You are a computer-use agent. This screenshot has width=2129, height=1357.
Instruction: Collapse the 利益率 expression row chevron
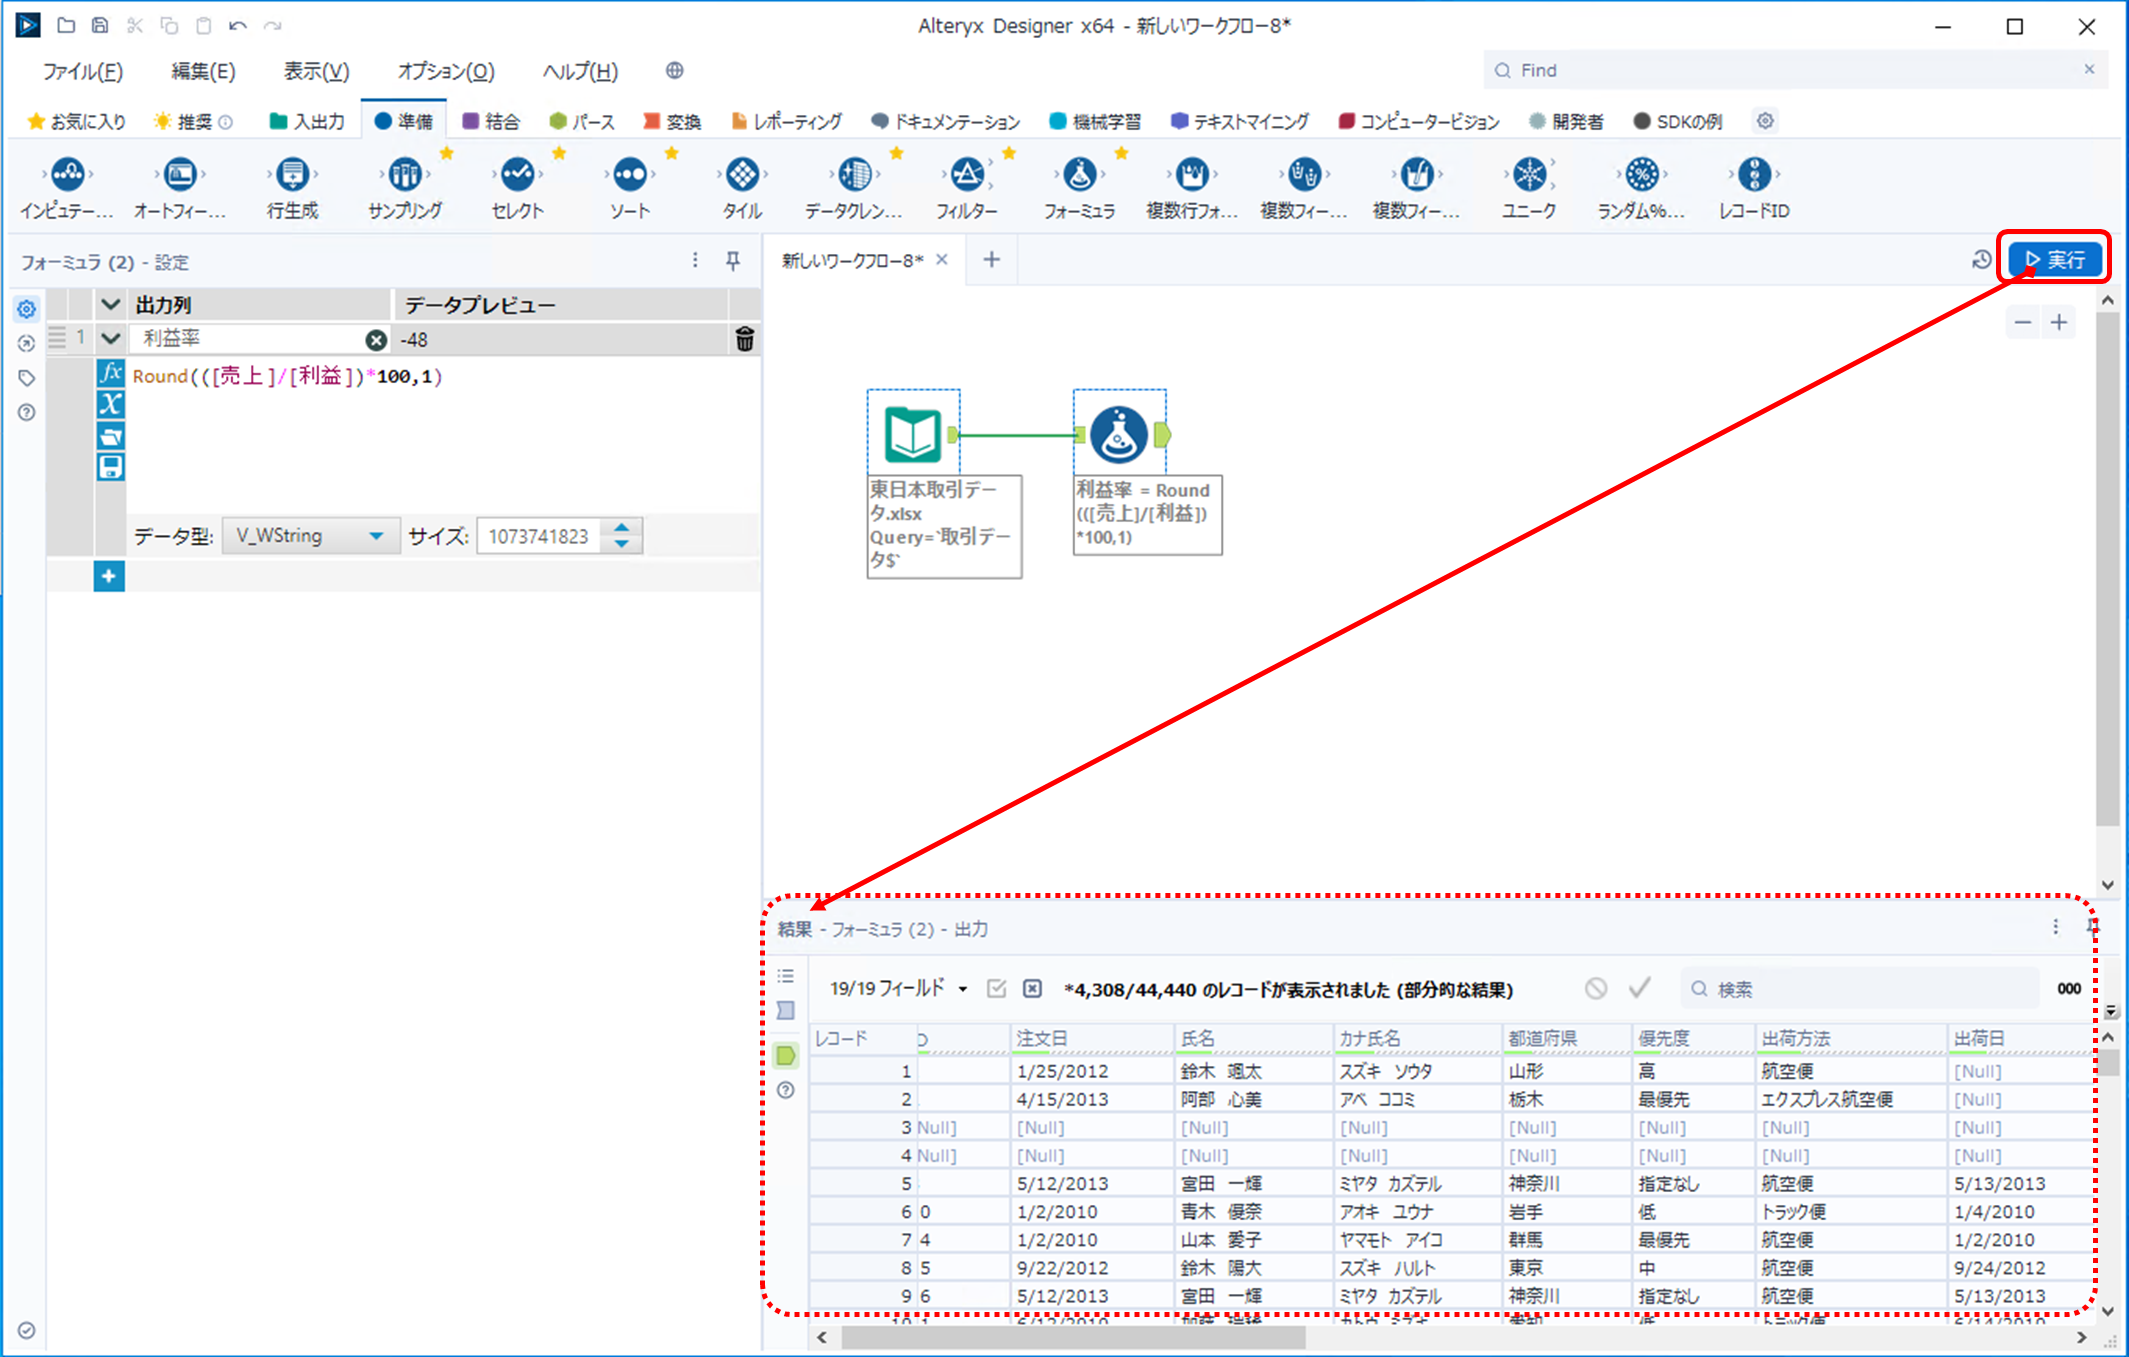[x=111, y=338]
